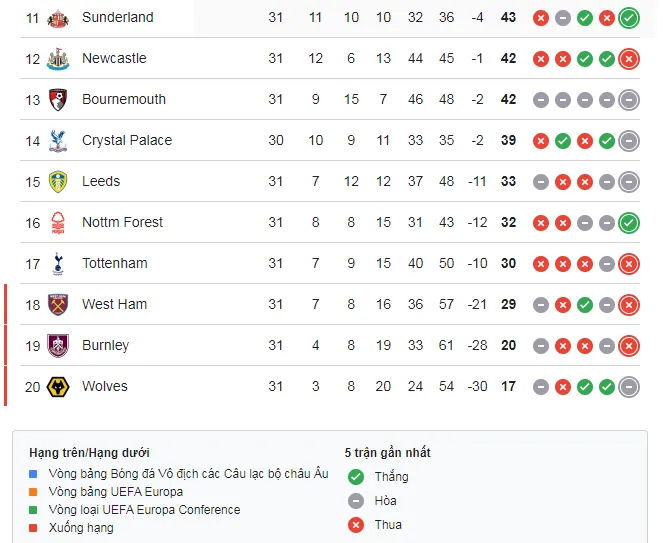Click the Burnley club crest icon
Viewport: 670px width, 543px height.
pyautogui.click(x=58, y=345)
